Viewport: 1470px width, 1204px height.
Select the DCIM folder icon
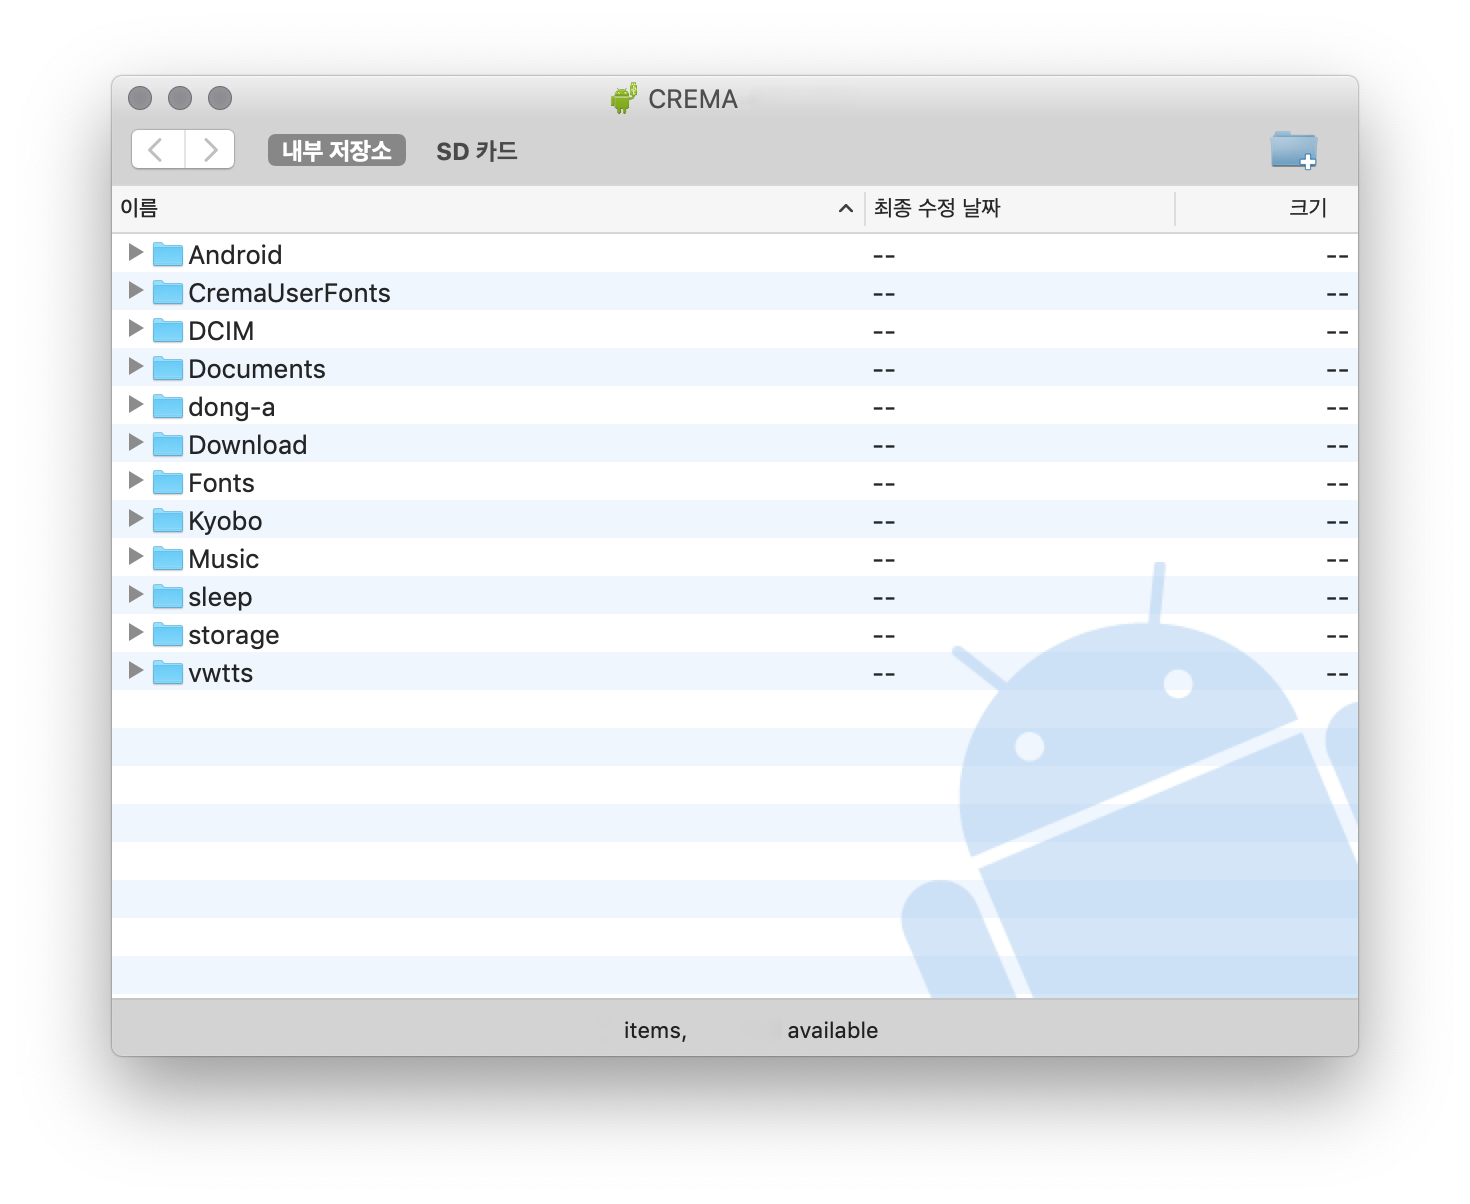168,330
